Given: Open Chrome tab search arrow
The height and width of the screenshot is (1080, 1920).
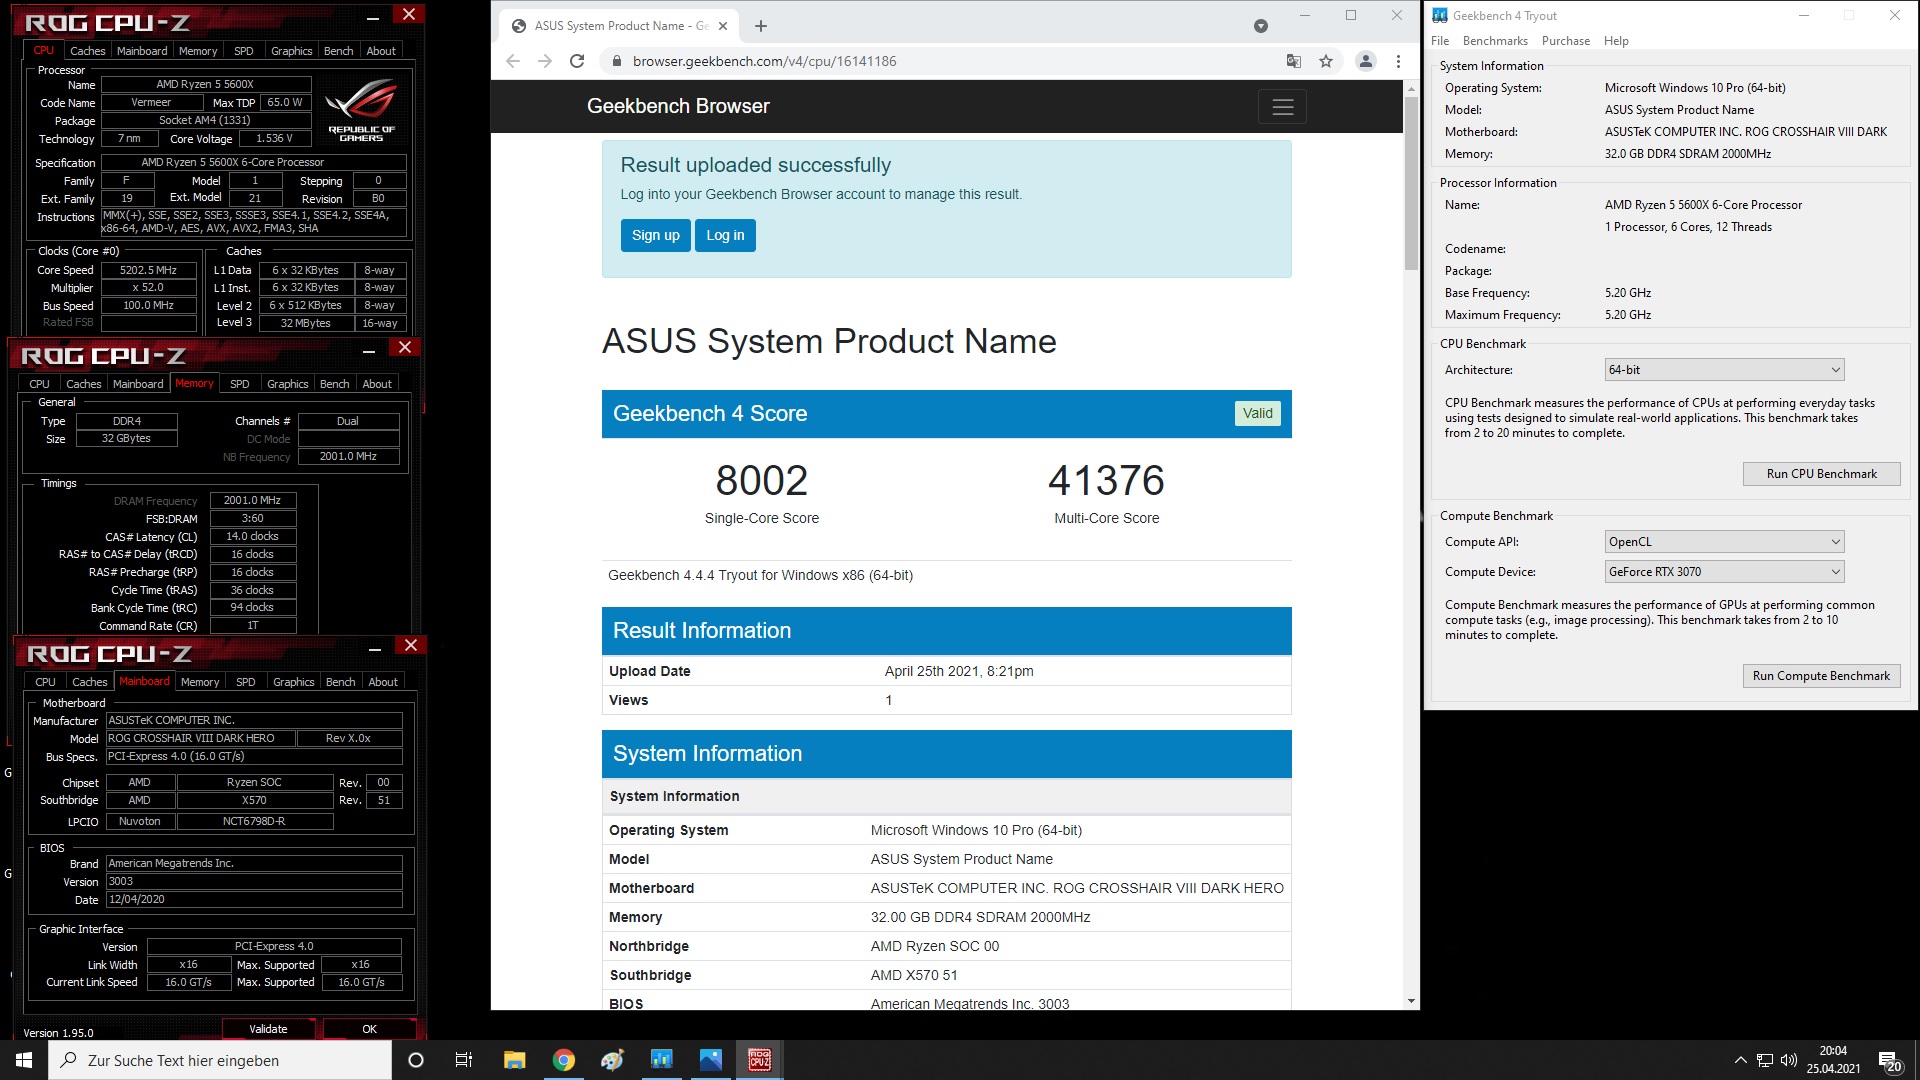Looking at the screenshot, I should 1261,26.
